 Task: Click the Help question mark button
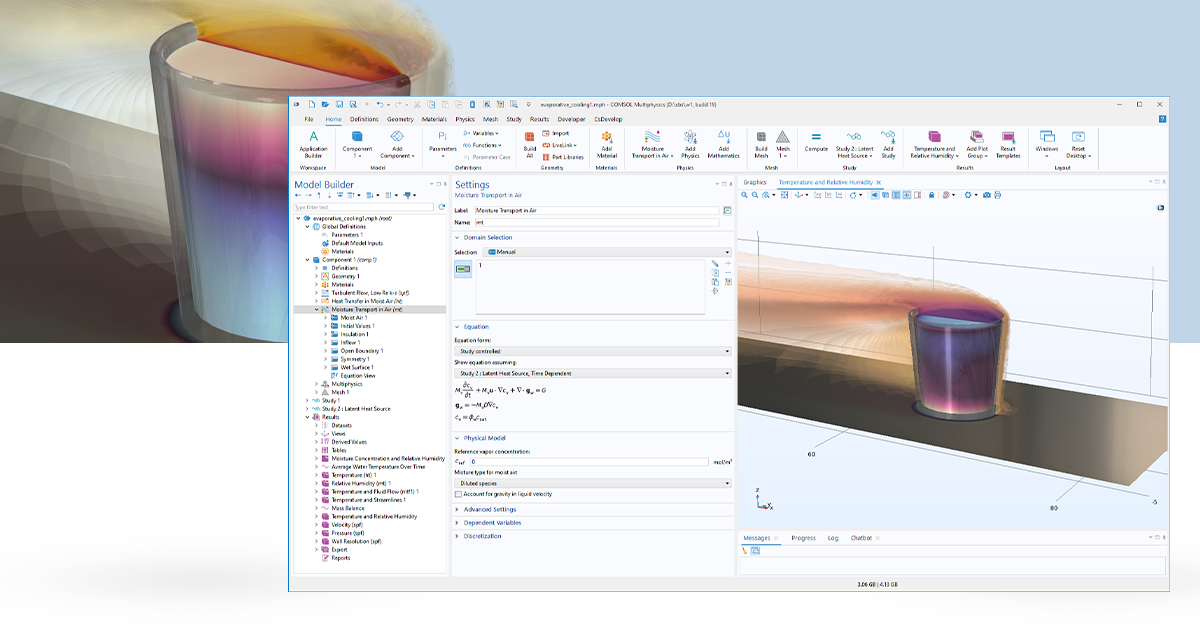tap(1161, 118)
